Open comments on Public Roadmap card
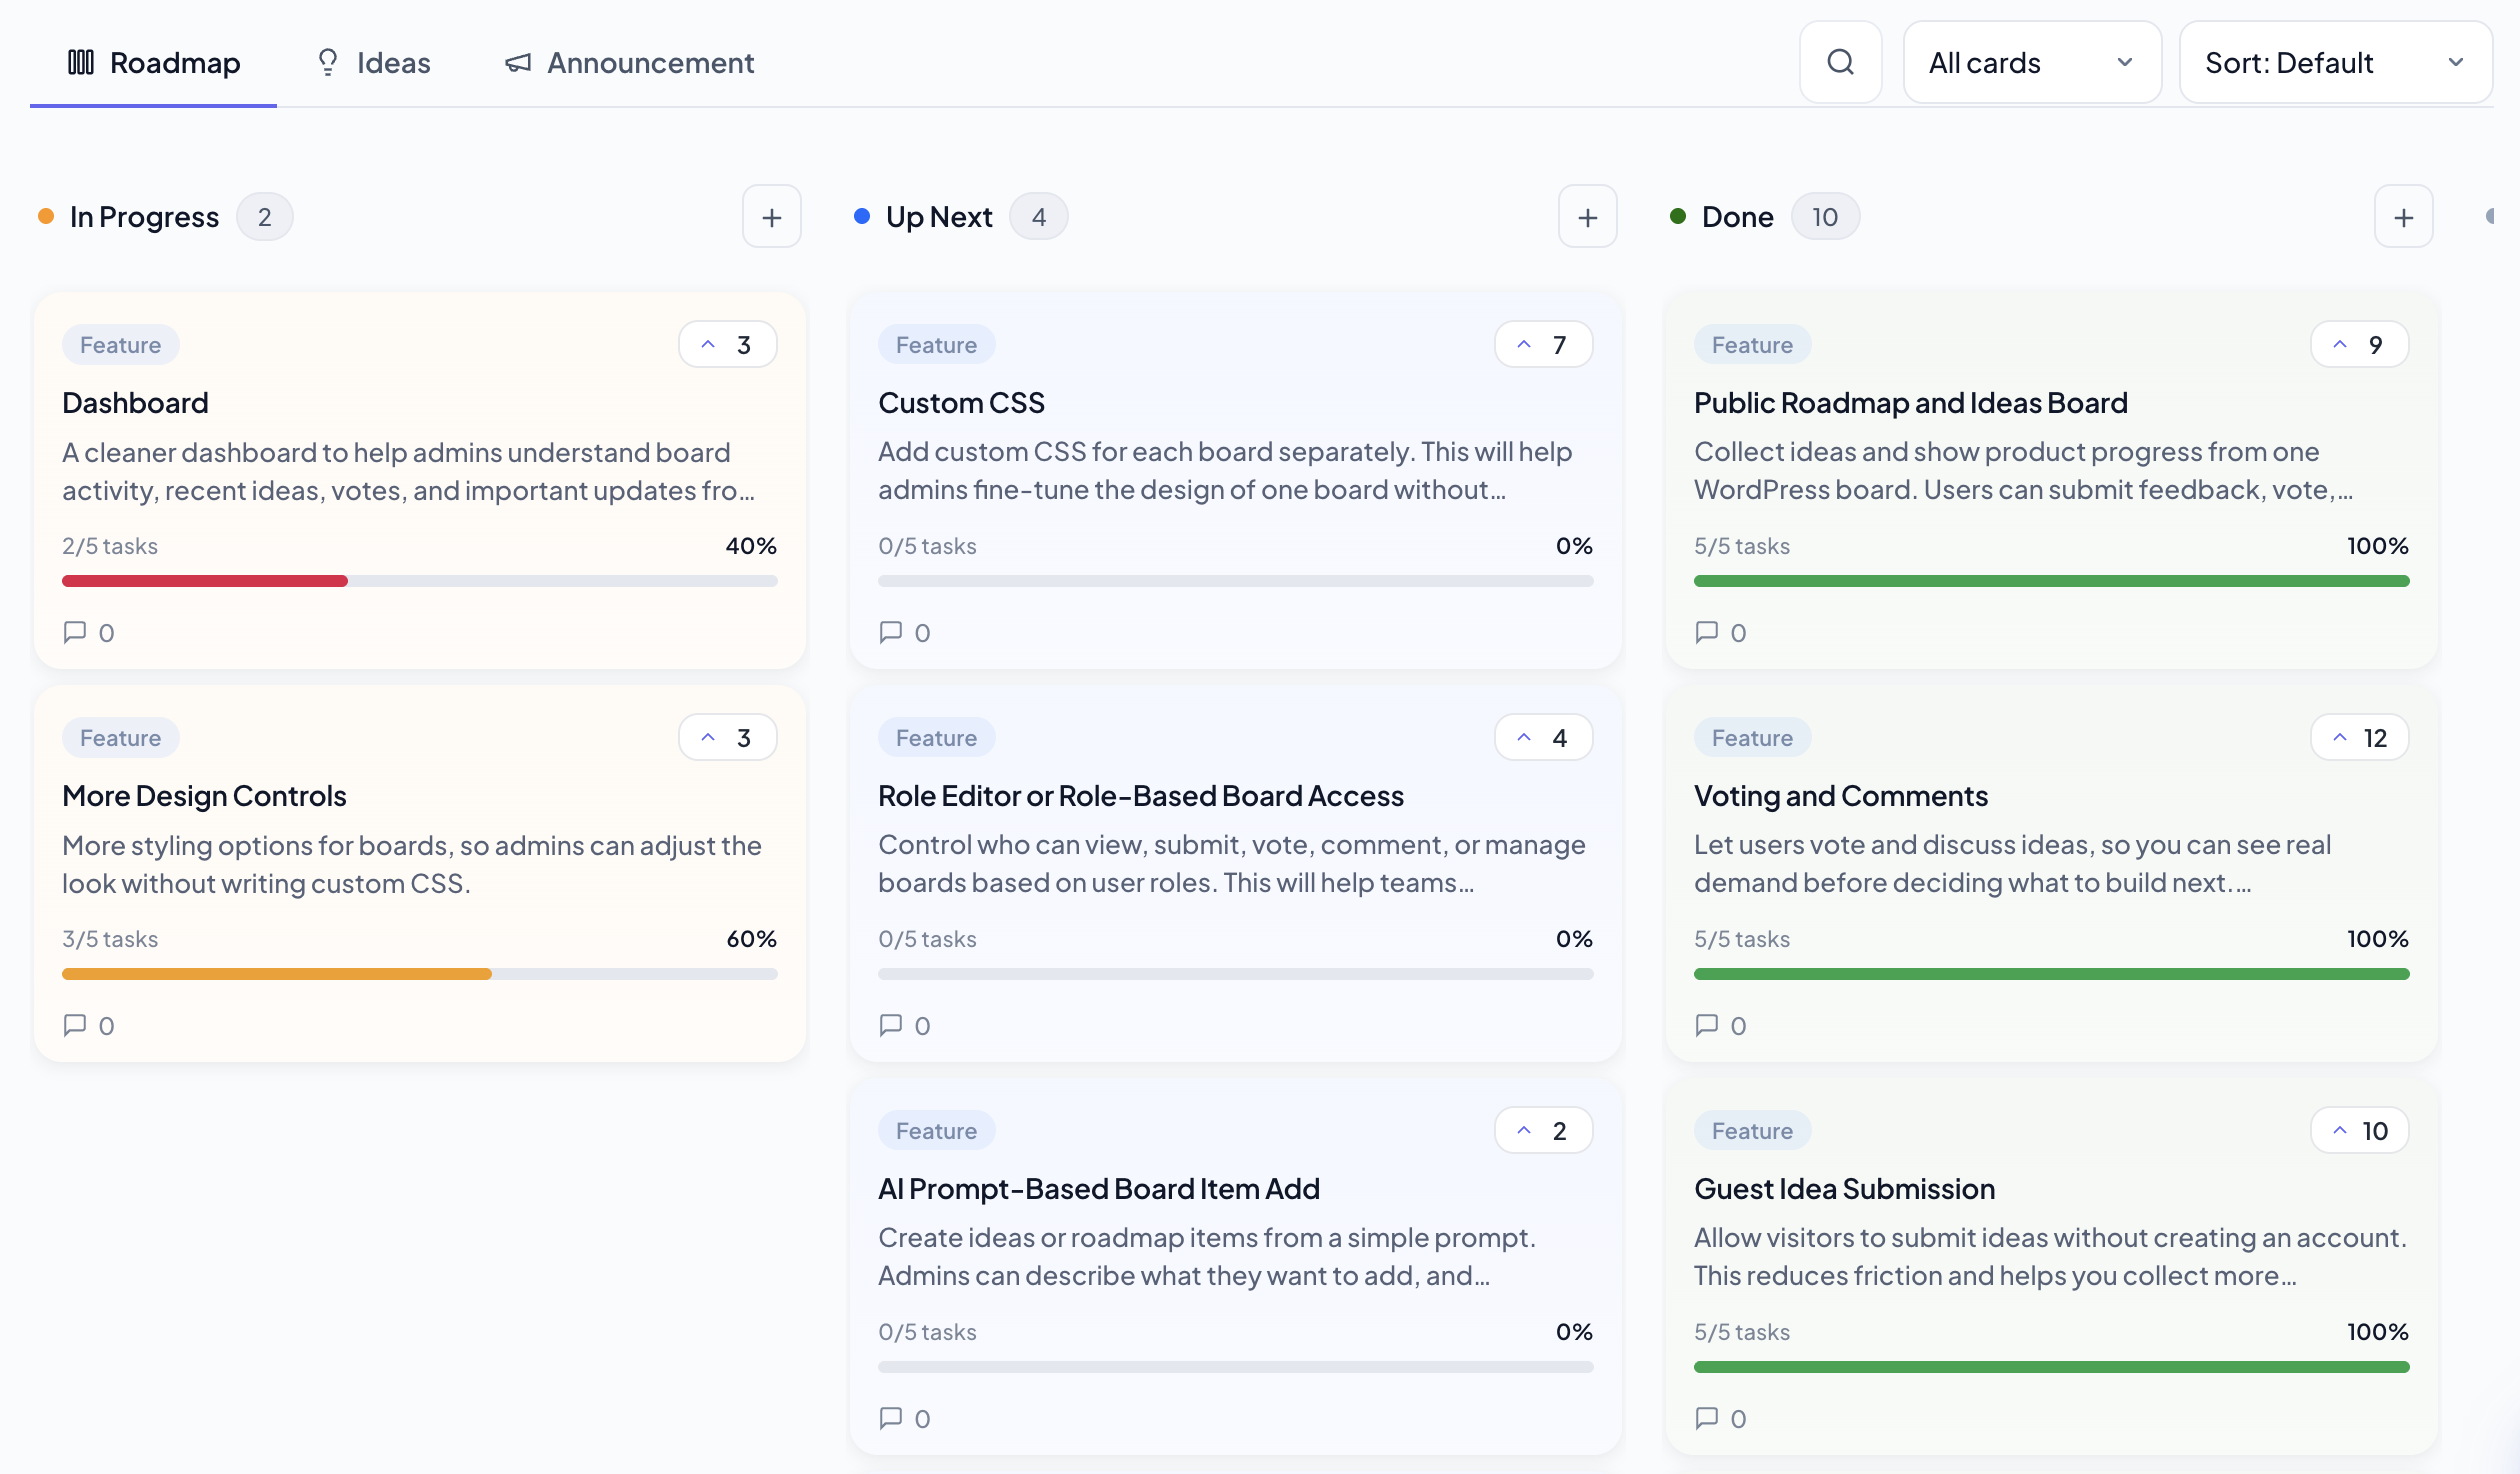 [x=1721, y=632]
